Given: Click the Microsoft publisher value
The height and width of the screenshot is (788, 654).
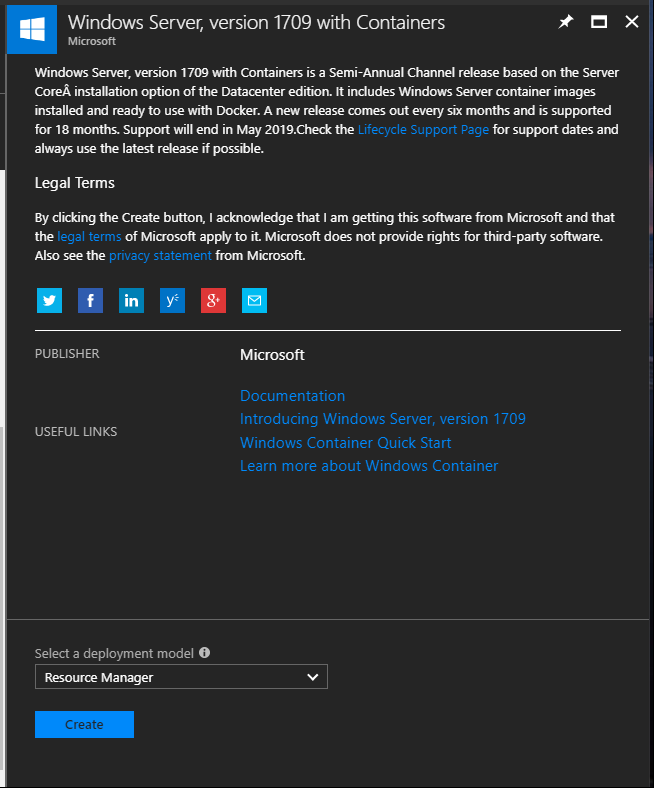Looking at the screenshot, I should 272,355.
